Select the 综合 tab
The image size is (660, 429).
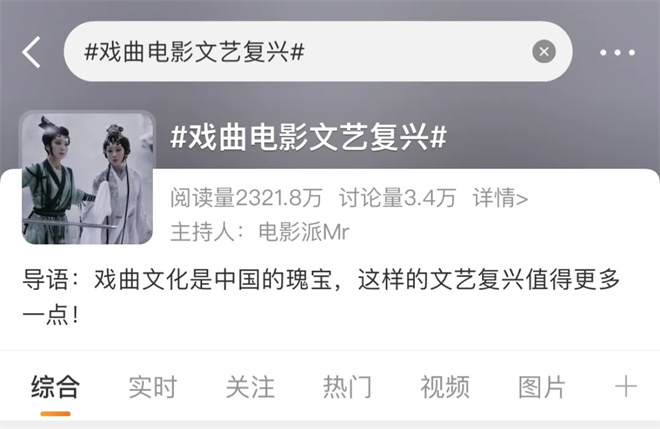click(56, 387)
